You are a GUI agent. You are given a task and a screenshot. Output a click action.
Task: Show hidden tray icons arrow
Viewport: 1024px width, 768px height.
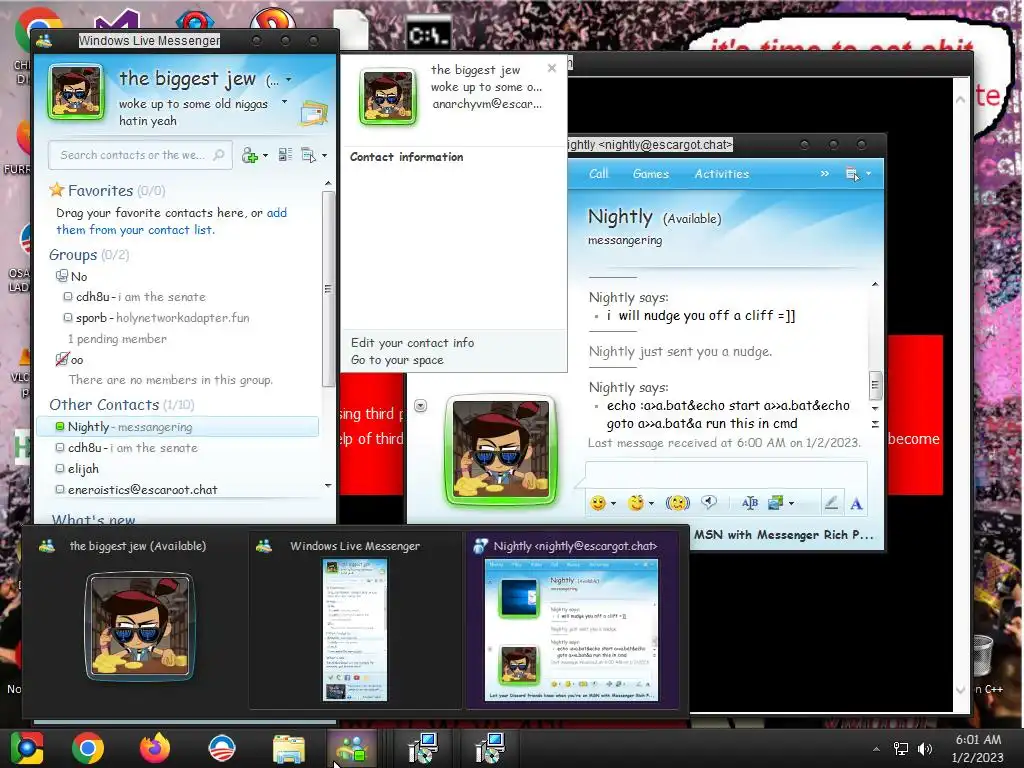pyautogui.click(x=876, y=749)
